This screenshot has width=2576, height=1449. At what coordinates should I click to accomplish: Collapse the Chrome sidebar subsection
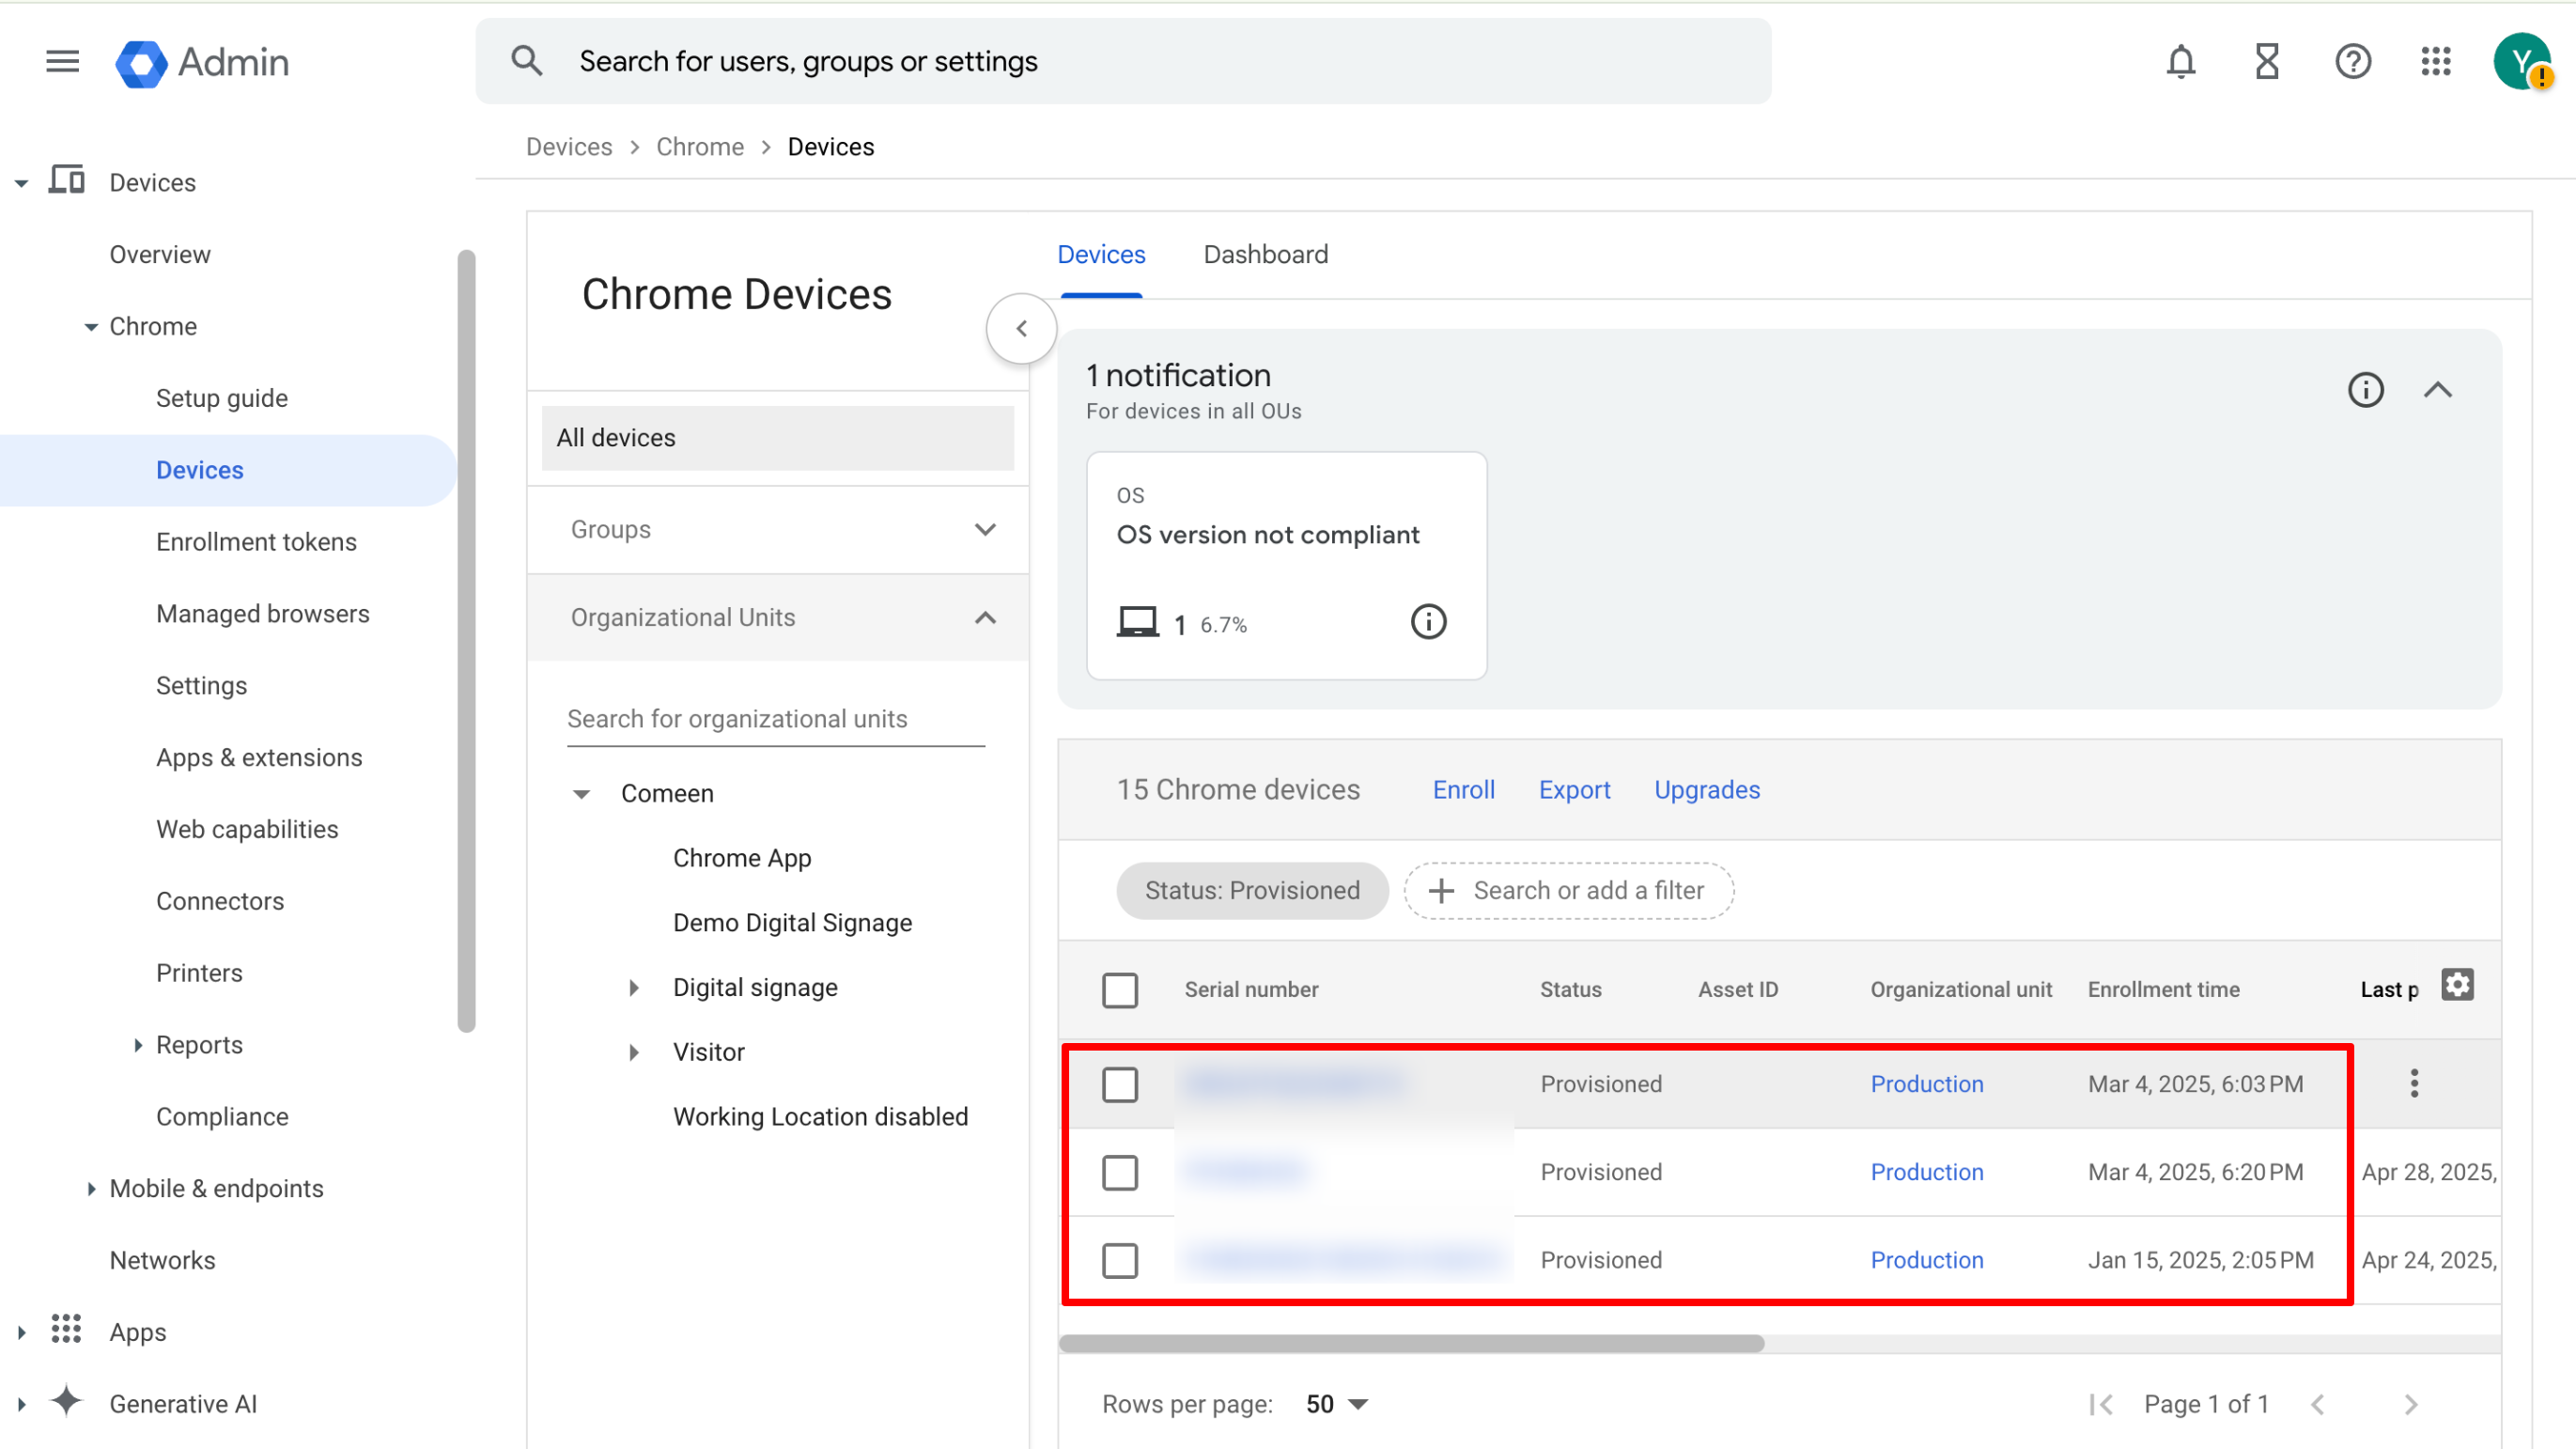pyautogui.click(x=91, y=327)
